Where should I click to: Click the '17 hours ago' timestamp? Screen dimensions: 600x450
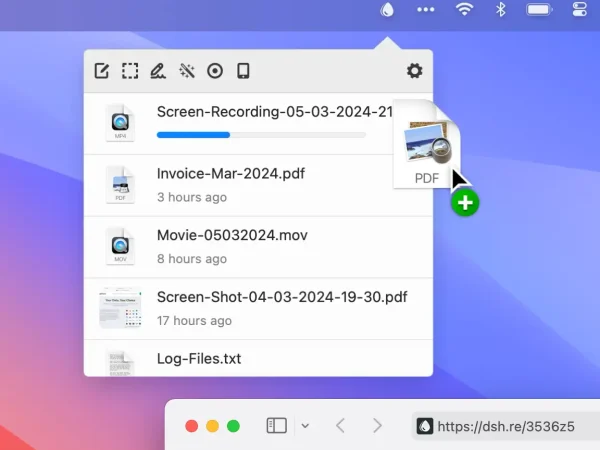click(x=194, y=320)
